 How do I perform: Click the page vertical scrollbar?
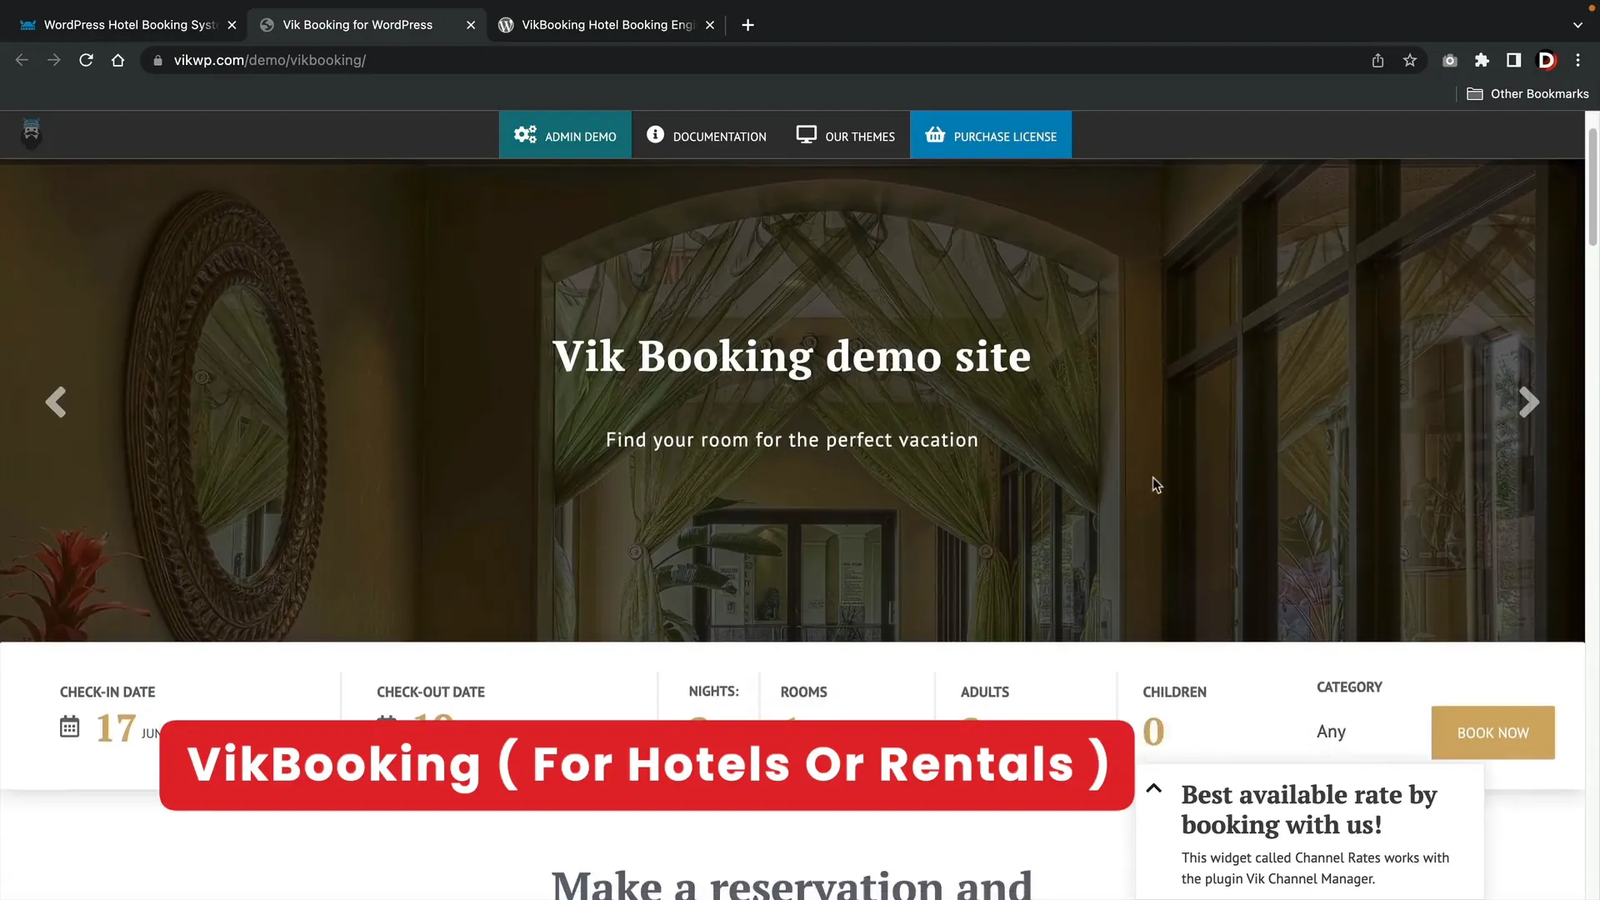click(x=1592, y=188)
